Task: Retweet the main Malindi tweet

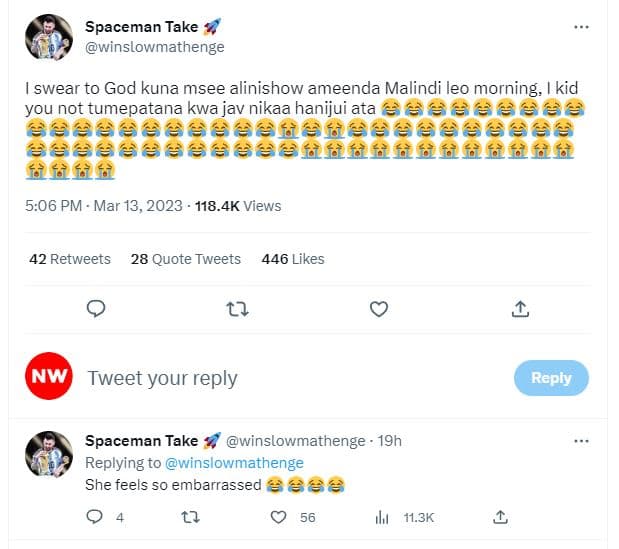Action: [237, 309]
